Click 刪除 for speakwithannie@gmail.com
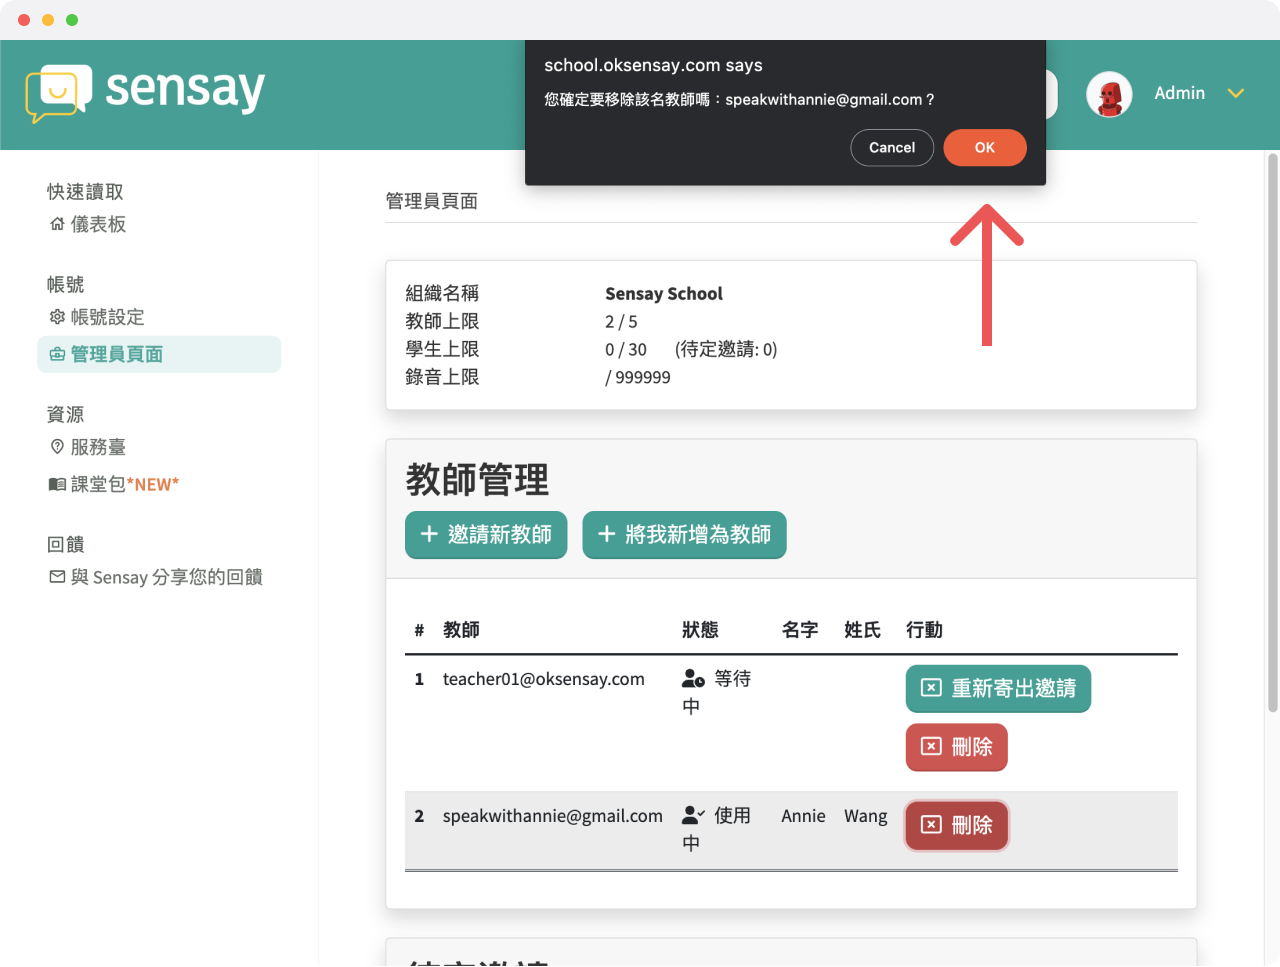The height and width of the screenshot is (967, 1280). pos(956,825)
